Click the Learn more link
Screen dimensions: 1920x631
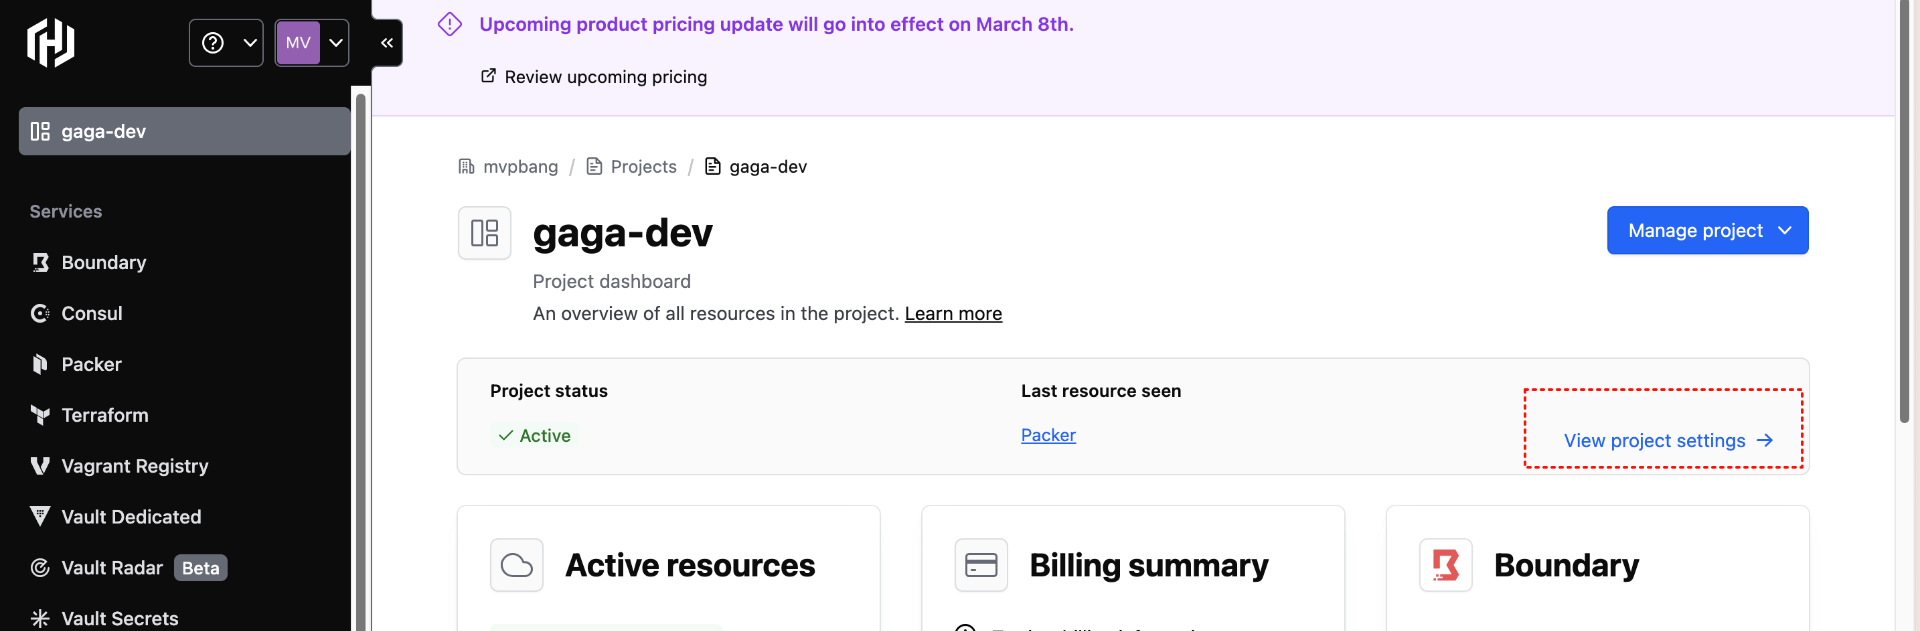[x=953, y=314]
